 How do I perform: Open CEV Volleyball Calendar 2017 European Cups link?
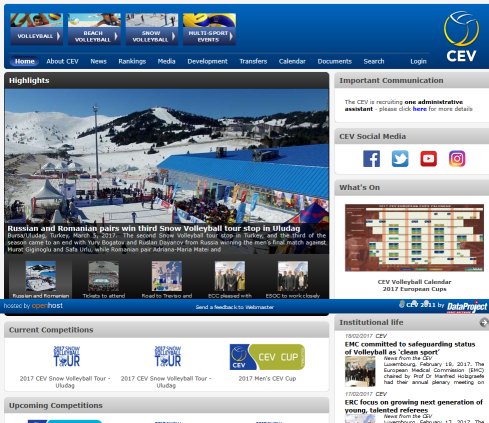coord(414,285)
